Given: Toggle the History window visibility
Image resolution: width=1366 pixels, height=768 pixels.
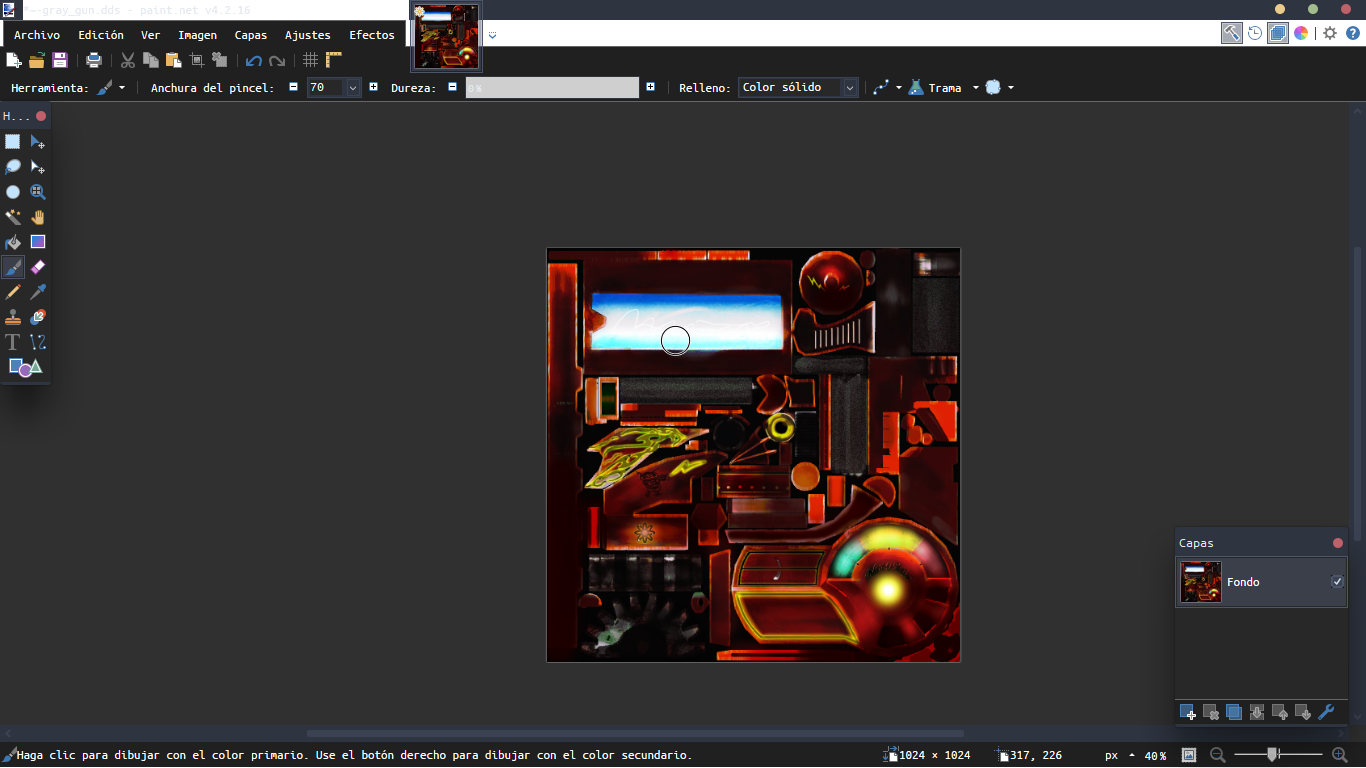Looking at the screenshot, I should (1255, 33).
